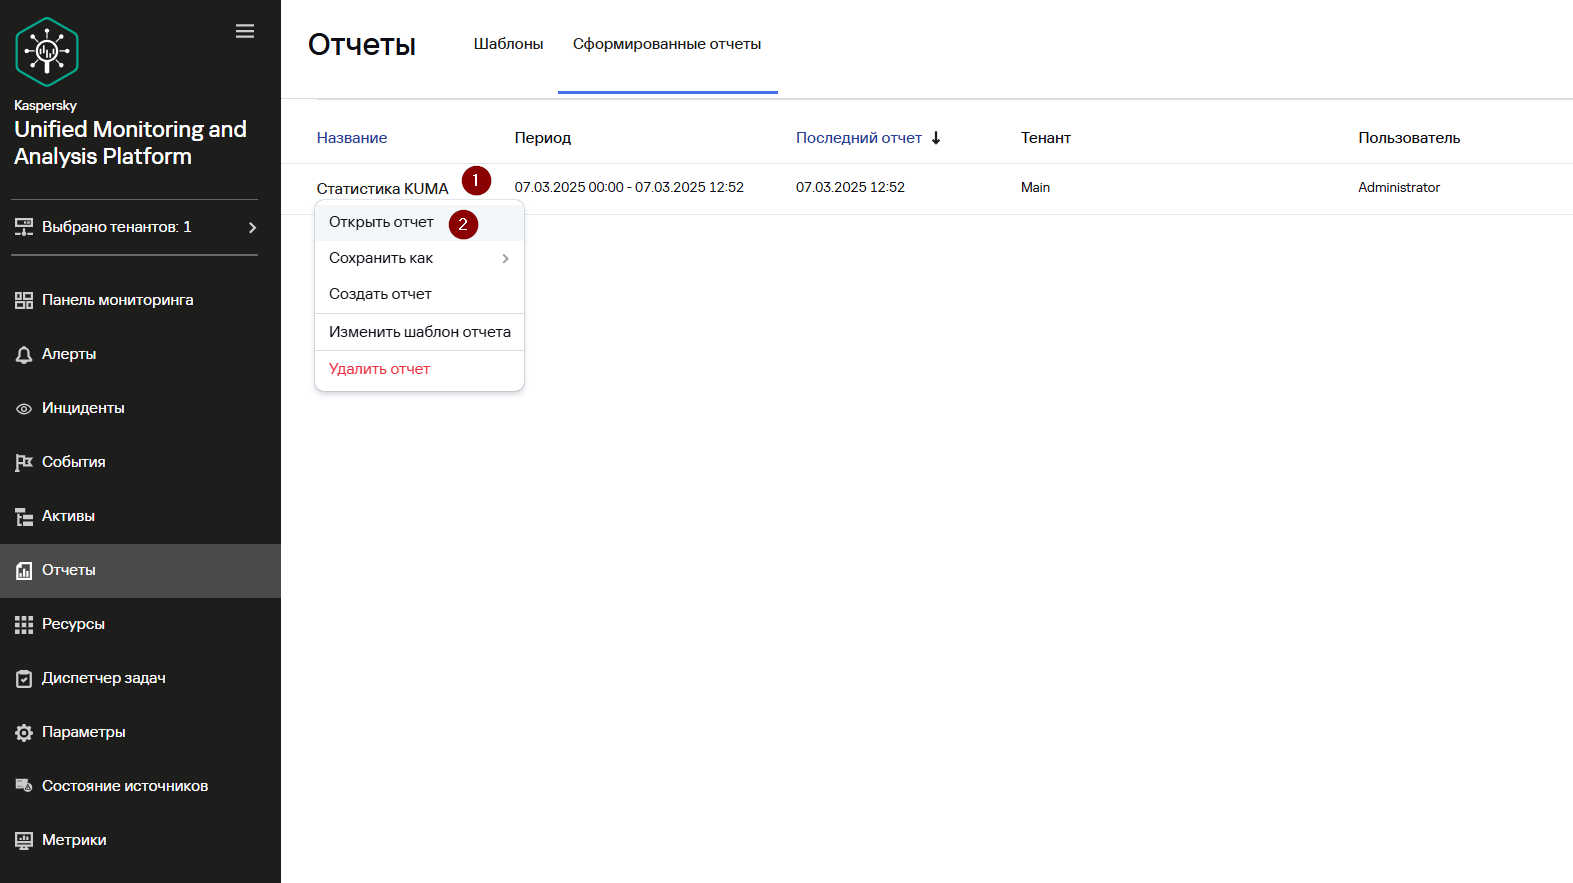Open Диспетчер задач in the sidebar
Image resolution: width=1573 pixels, height=883 pixels.
(x=140, y=678)
